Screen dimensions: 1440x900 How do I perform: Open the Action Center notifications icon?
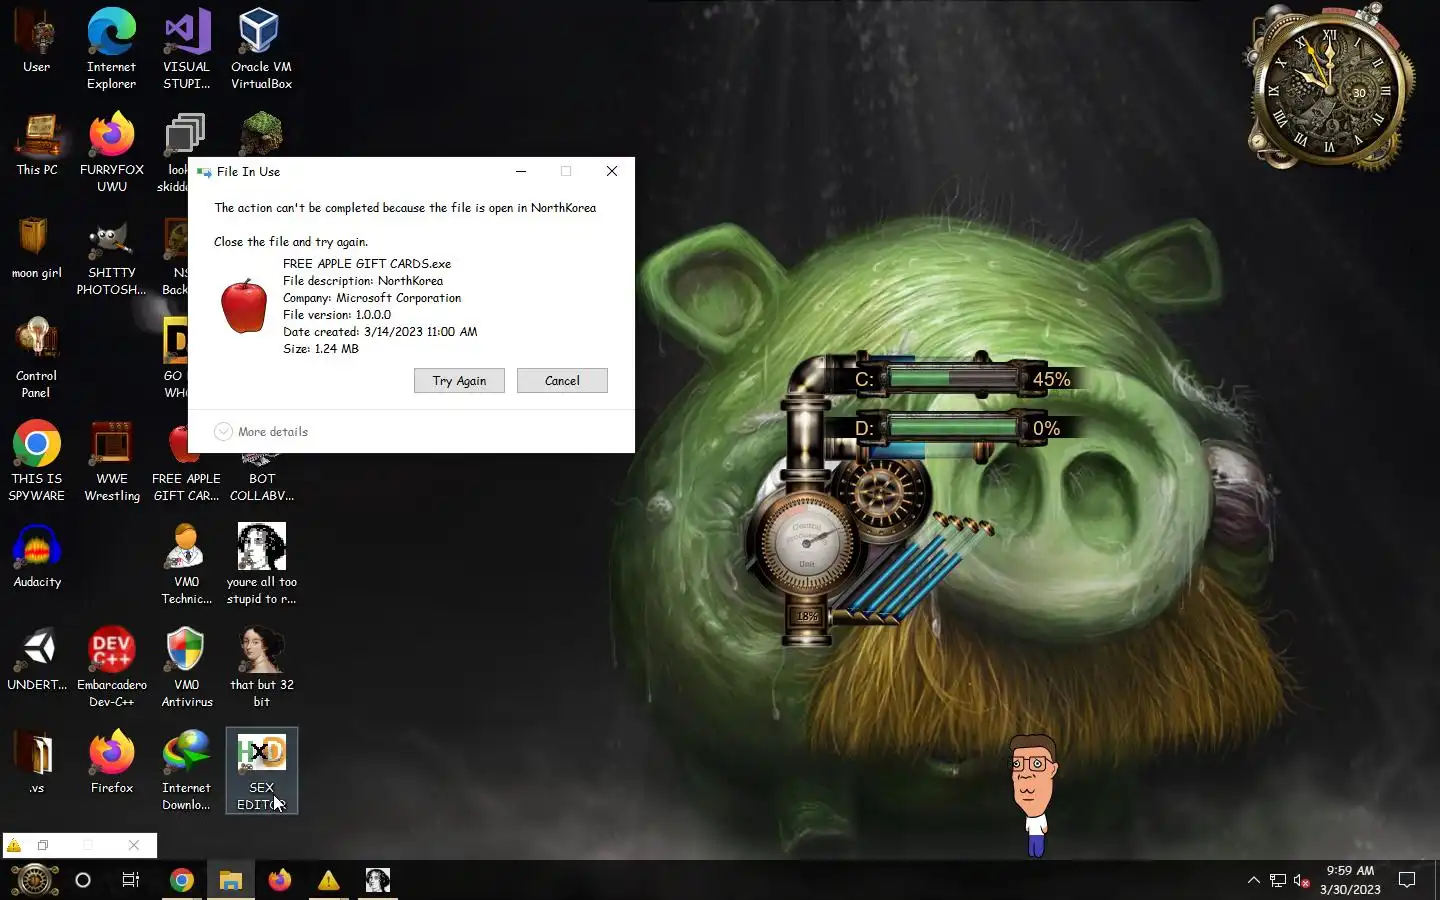[1407, 880]
